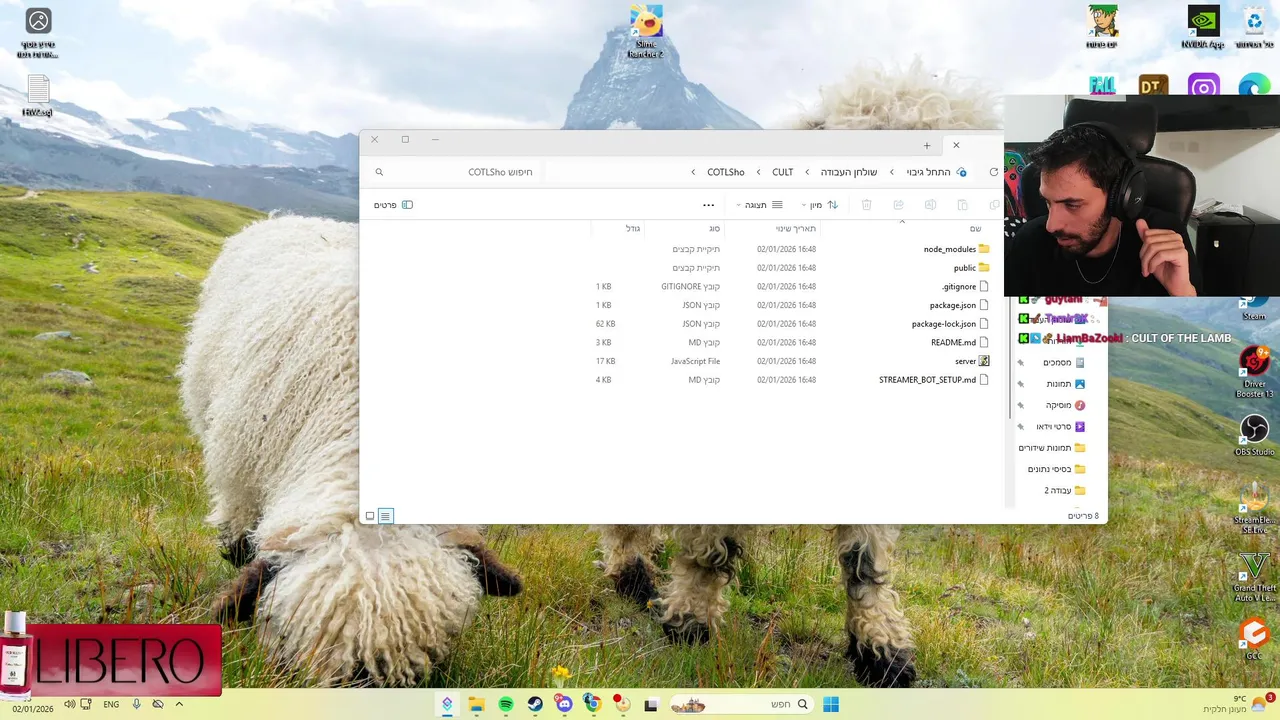This screenshot has width=1280, height=720.
Task: Add a new Explorer tab with the plus button
Action: click(927, 145)
